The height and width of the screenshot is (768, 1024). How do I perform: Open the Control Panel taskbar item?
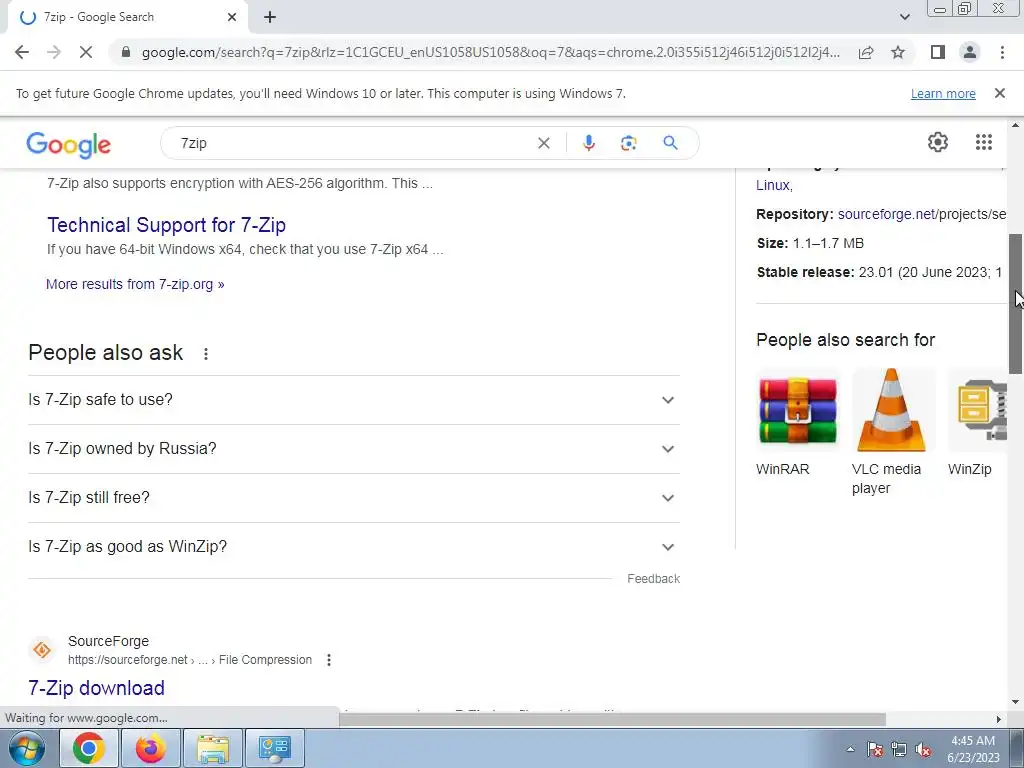coord(274,748)
